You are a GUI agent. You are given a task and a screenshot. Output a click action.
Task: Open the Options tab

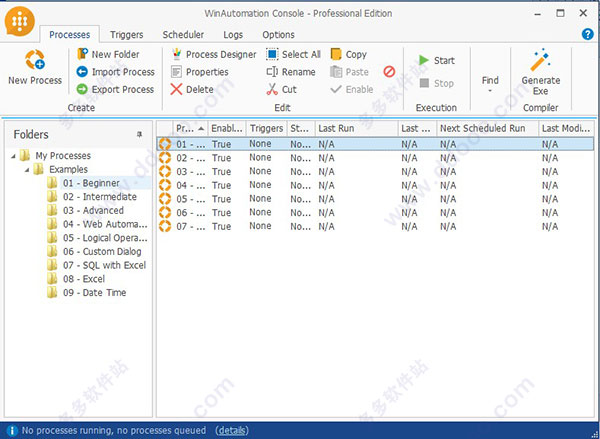pyautogui.click(x=278, y=34)
